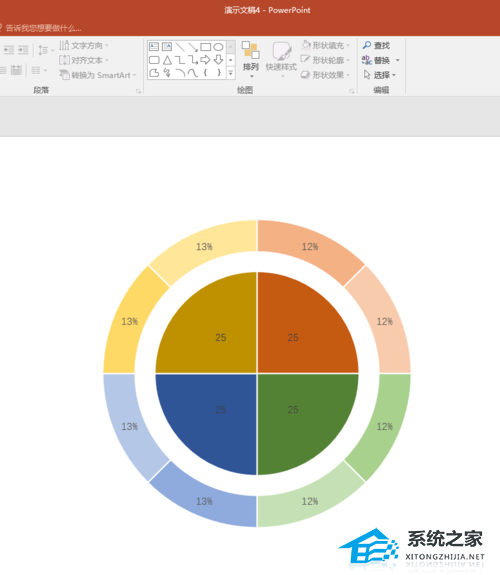Open the line spacing dropdown
500x575 pixels.
[x=45, y=50]
